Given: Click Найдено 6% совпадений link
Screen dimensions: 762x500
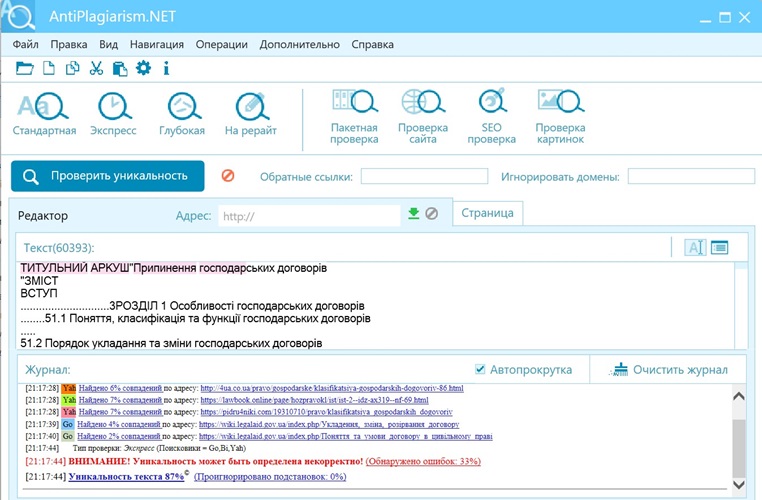Looking at the screenshot, I should [x=120, y=388].
